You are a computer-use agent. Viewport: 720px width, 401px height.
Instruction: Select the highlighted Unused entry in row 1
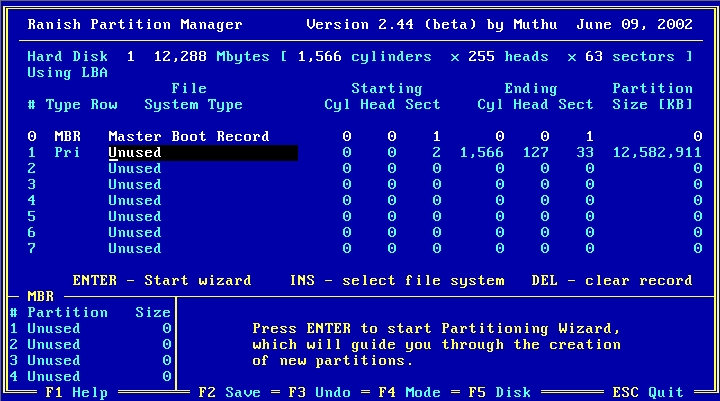coord(203,152)
